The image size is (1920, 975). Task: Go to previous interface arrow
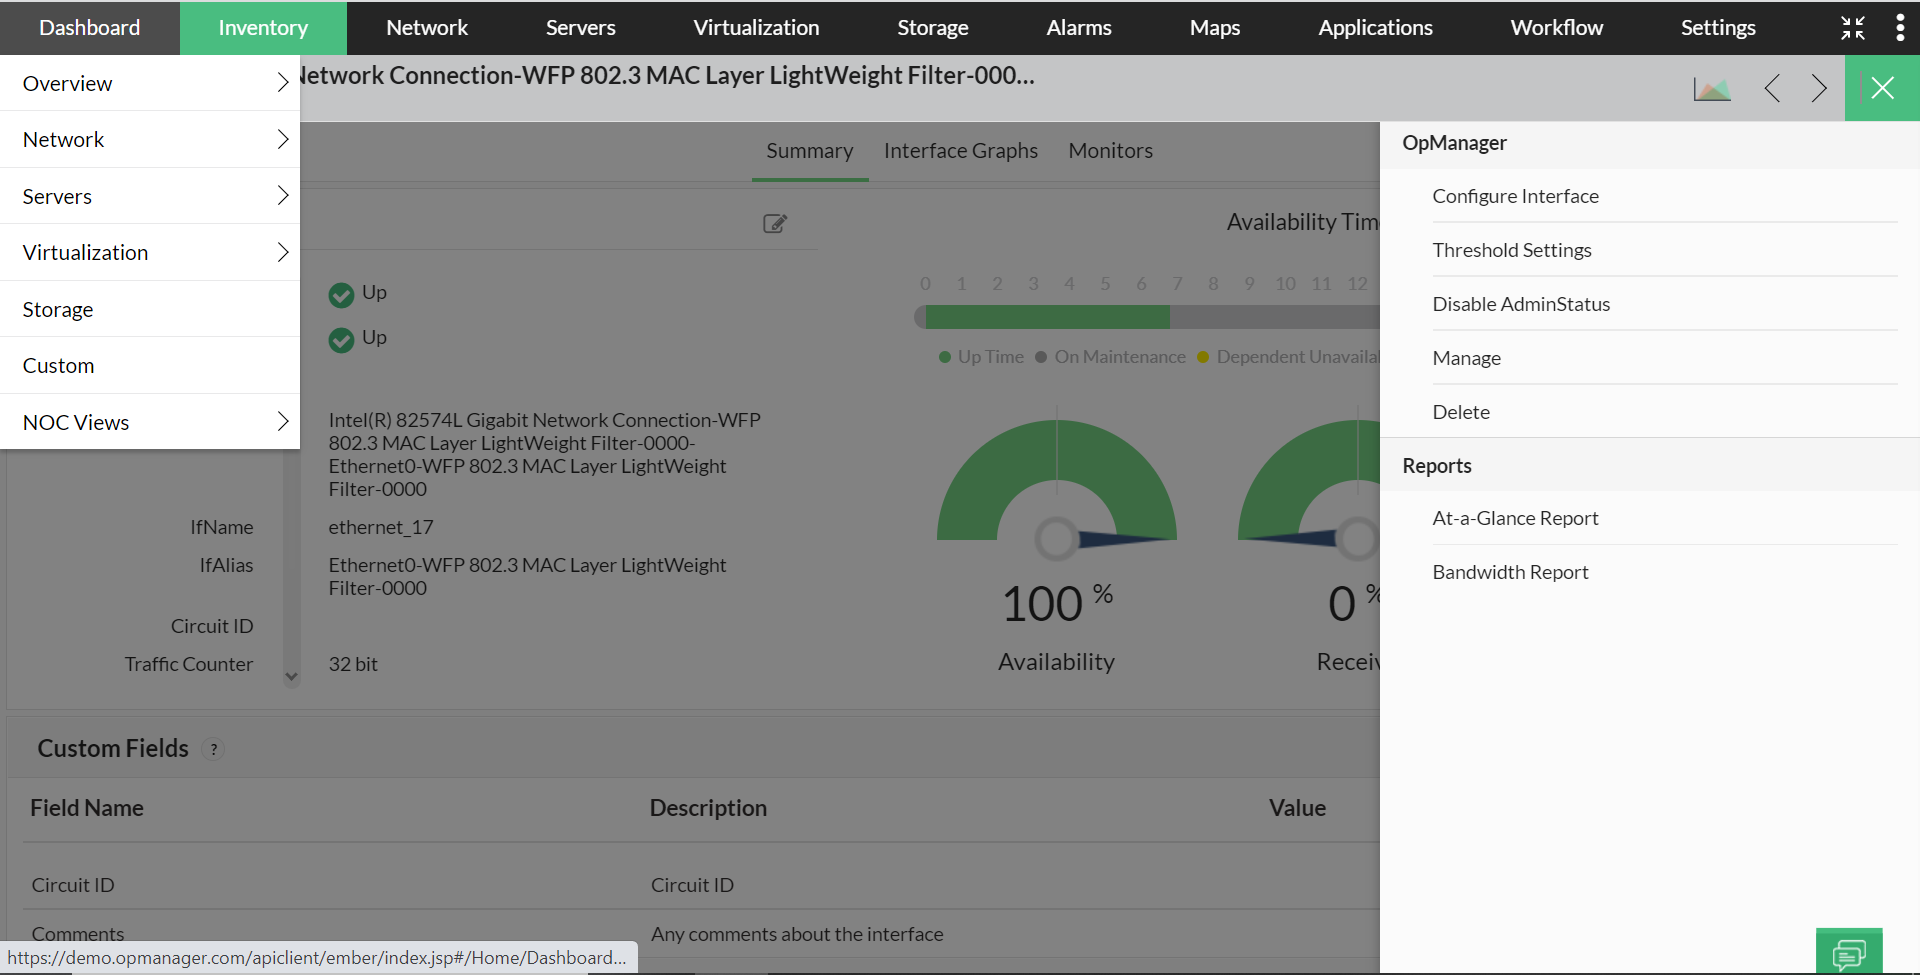tap(1772, 88)
